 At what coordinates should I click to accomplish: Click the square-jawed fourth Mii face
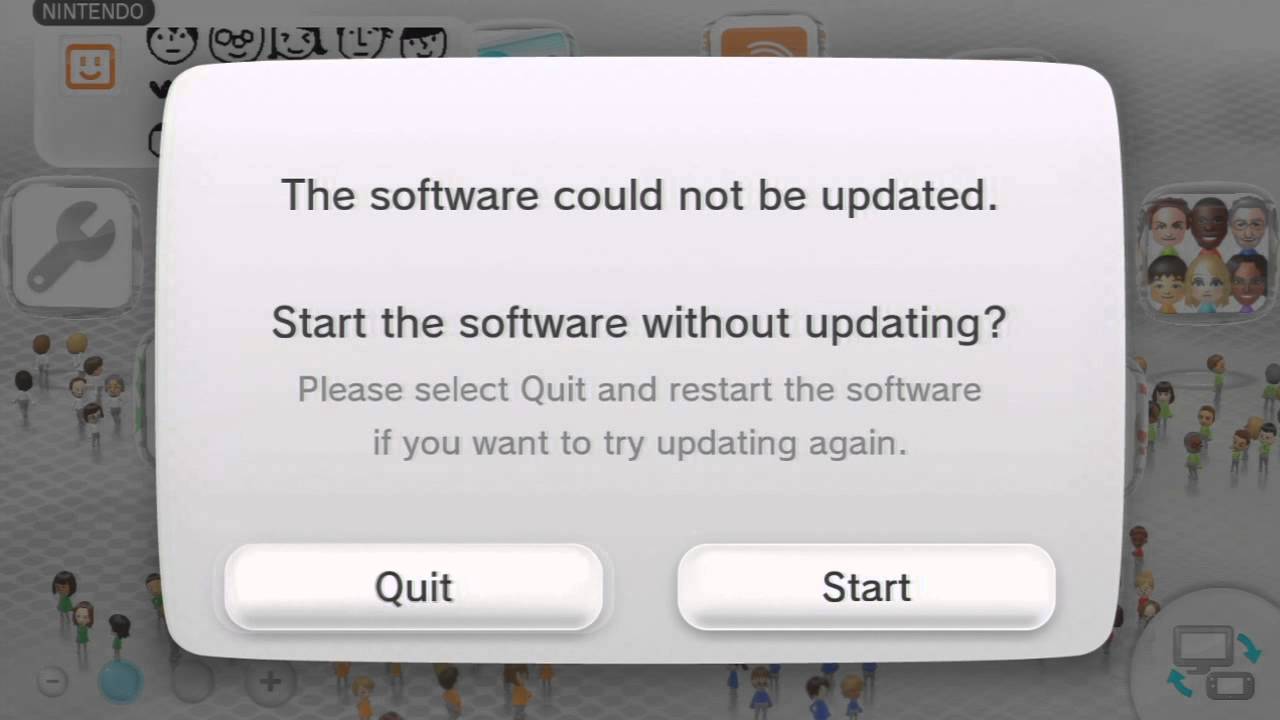(360, 42)
